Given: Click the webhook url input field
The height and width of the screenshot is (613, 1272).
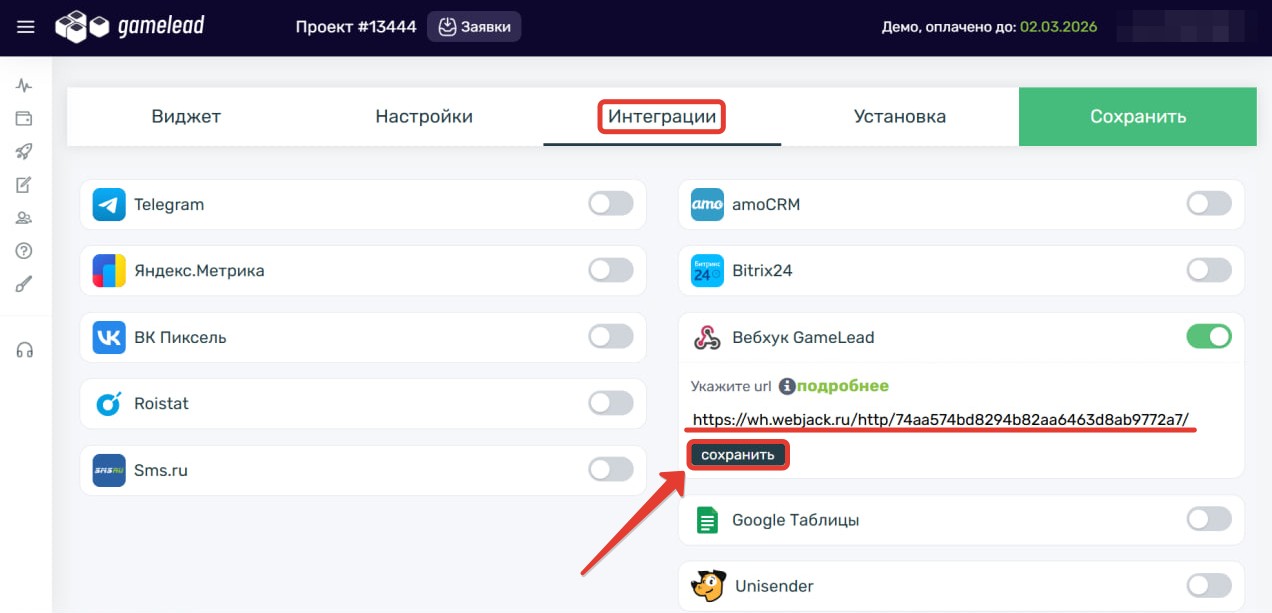Looking at the screenshot, I should (940, 420).
